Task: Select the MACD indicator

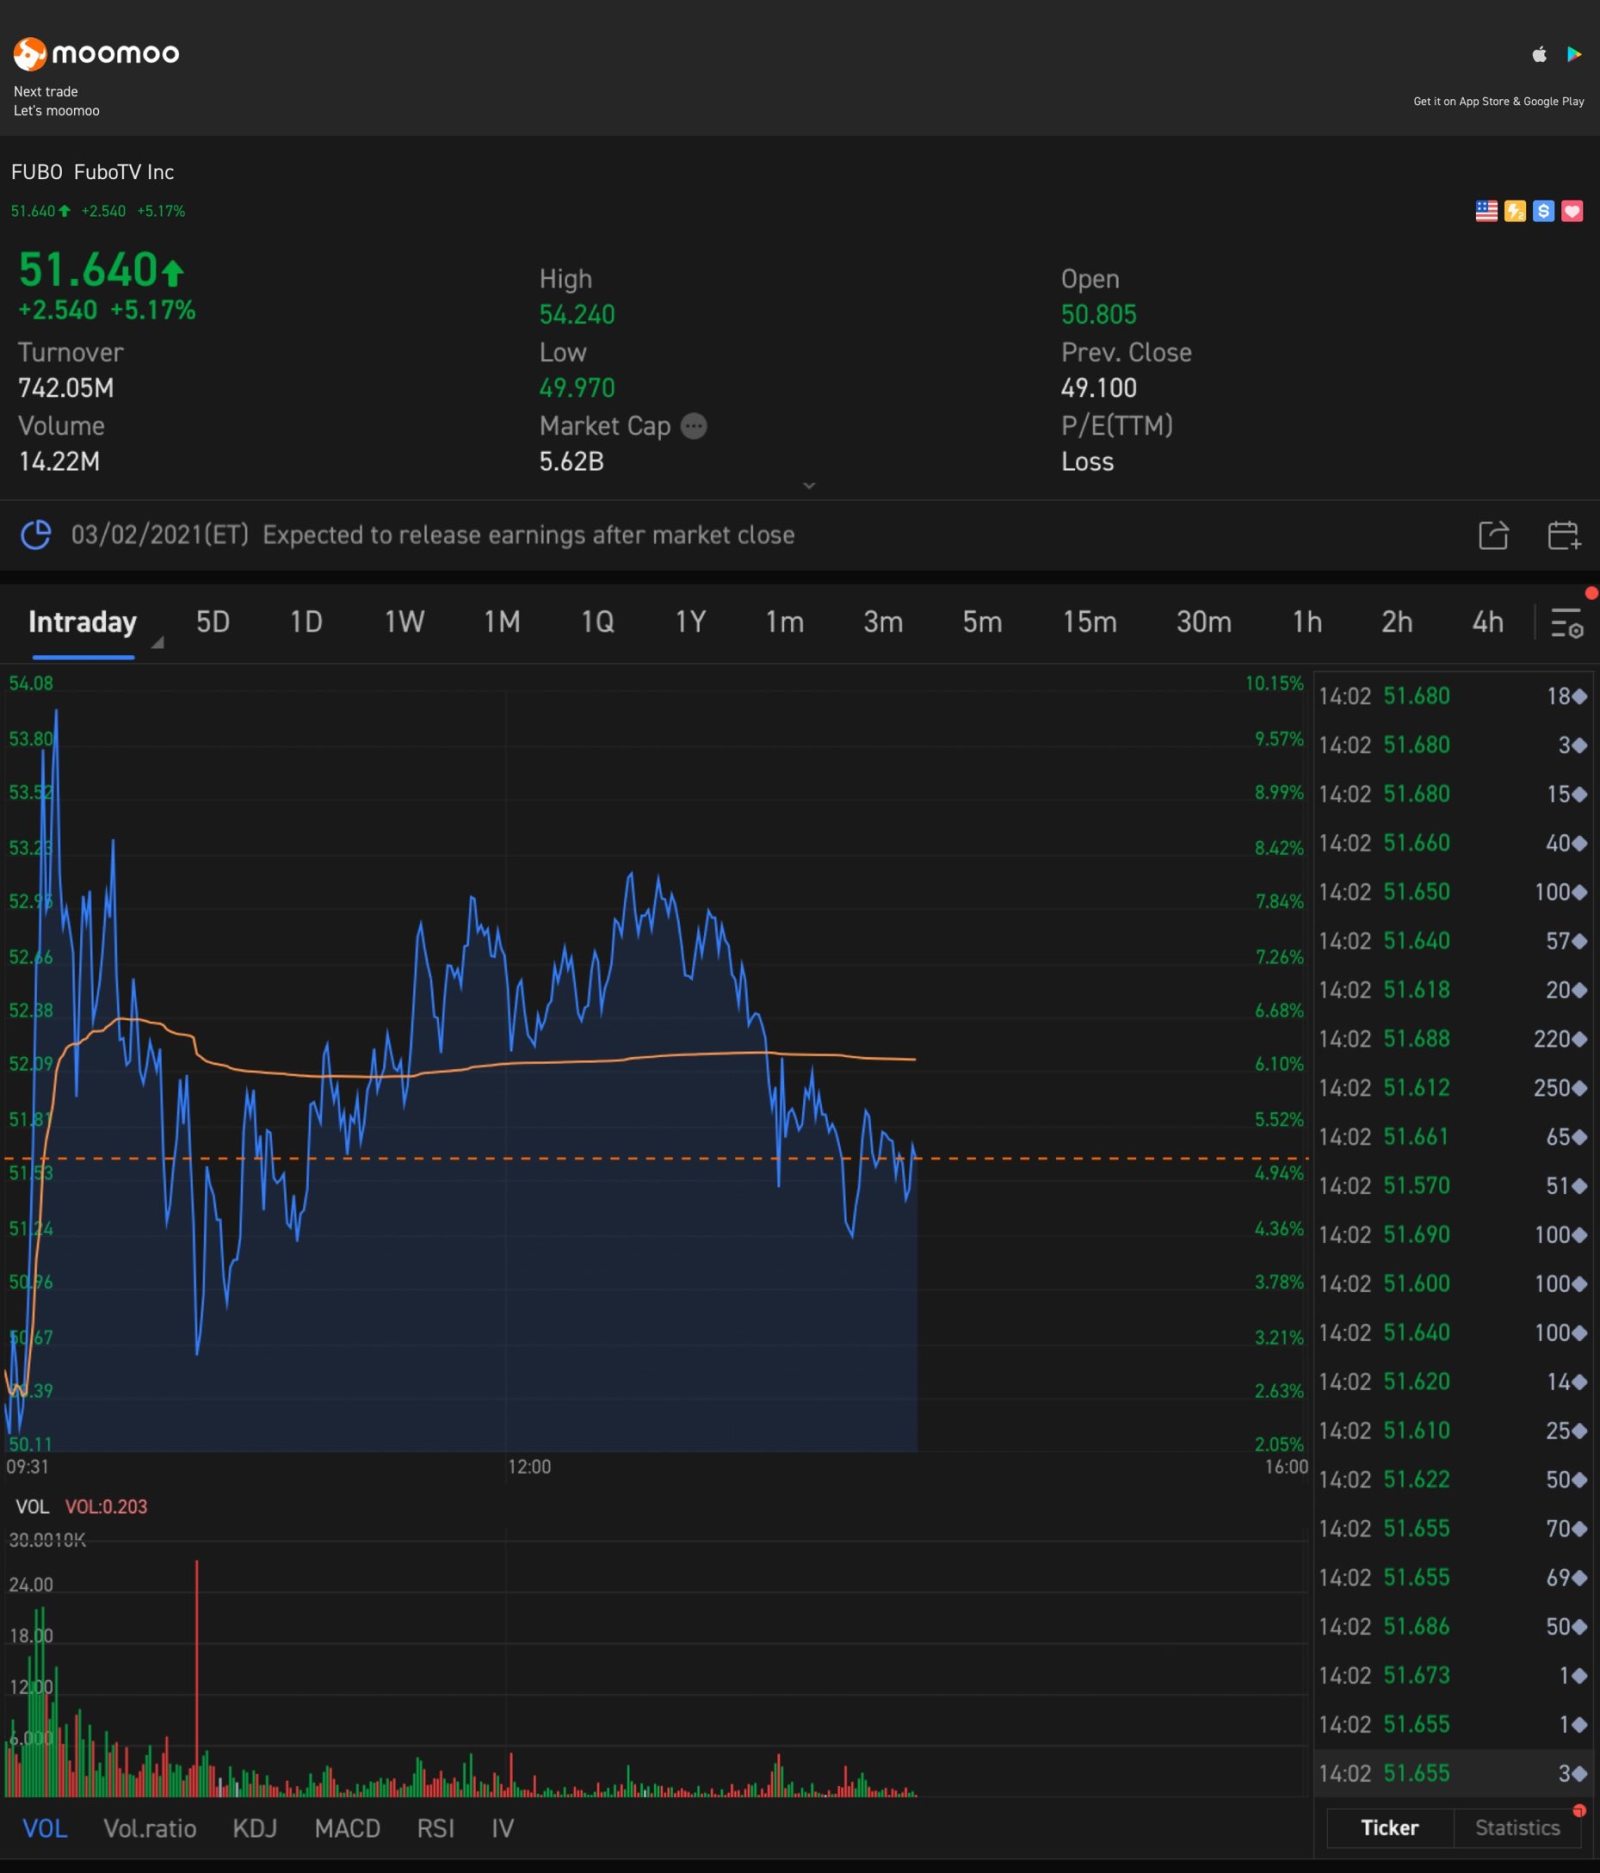Action: pos(347,1828)
